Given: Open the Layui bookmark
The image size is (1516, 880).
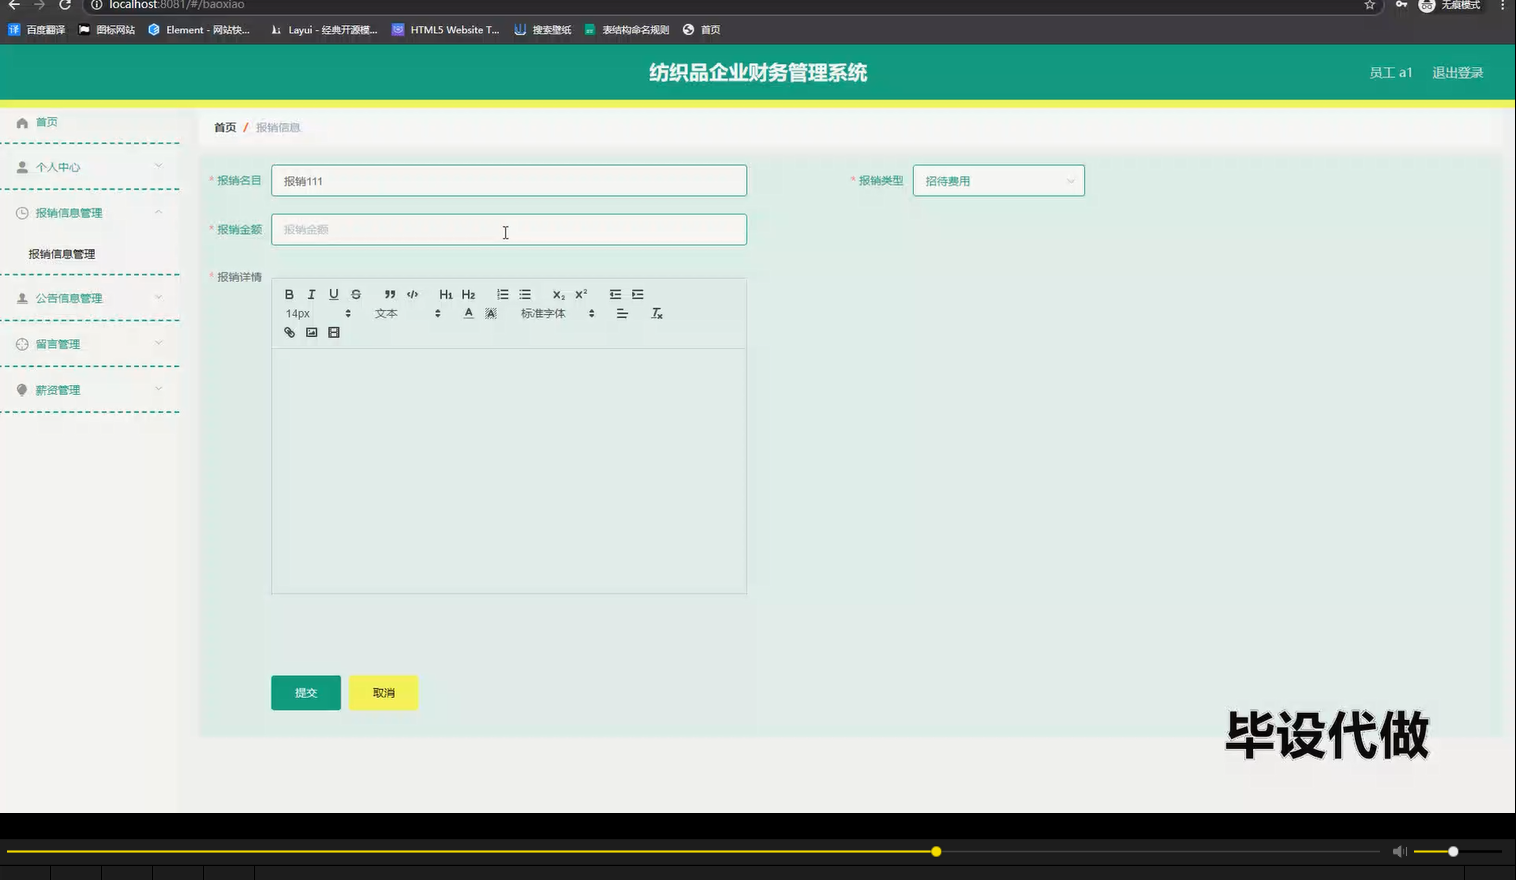Looking at the screenshot, I should (x=324, y=30).
